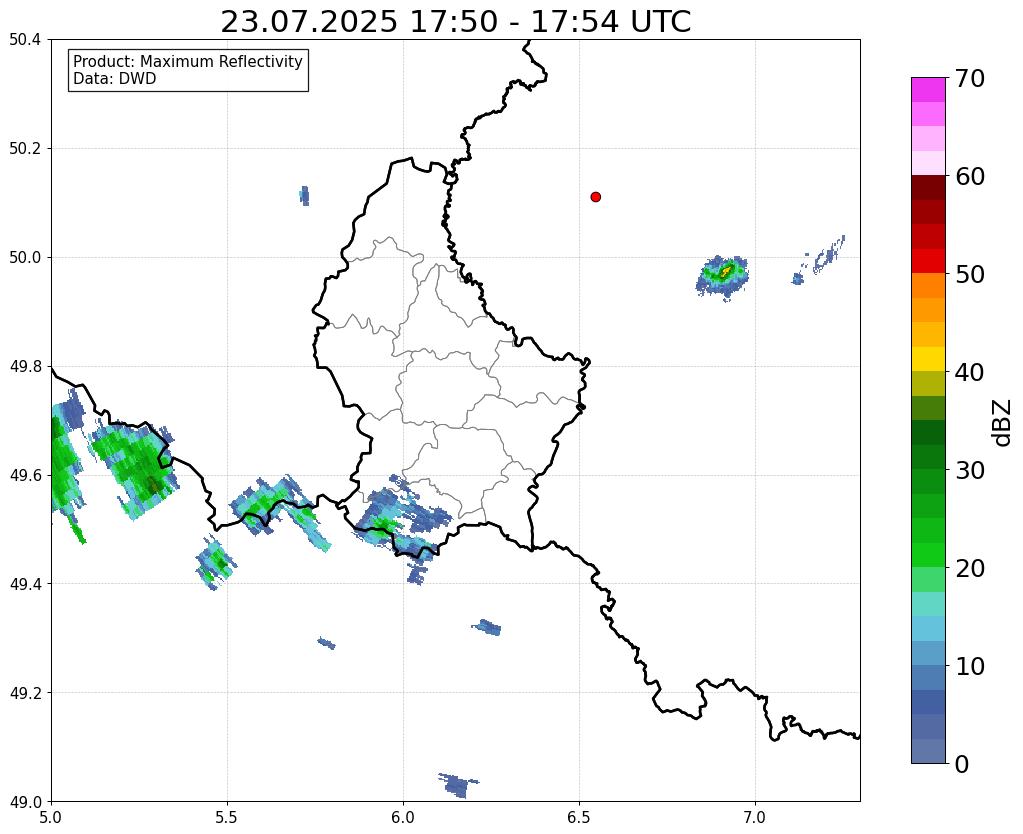Click the colorbar tick label "20"
The image size is (1023, 834).
[970, 568]
